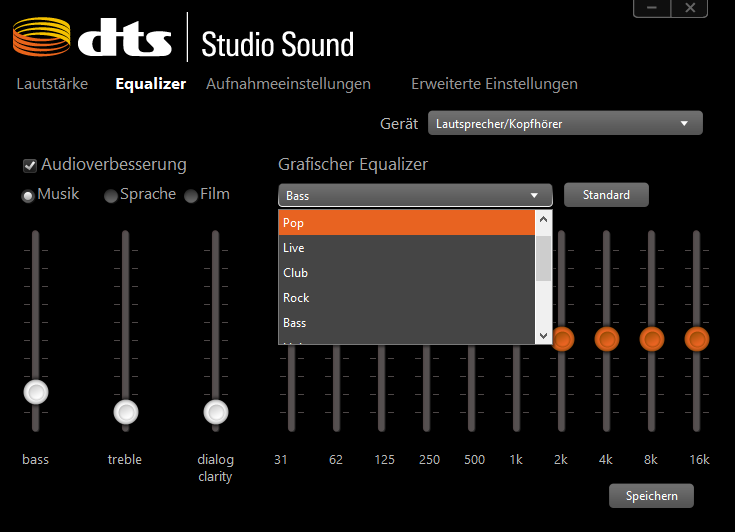Select Pop from the preset list

pyautogui.click(x=407, y=223)
